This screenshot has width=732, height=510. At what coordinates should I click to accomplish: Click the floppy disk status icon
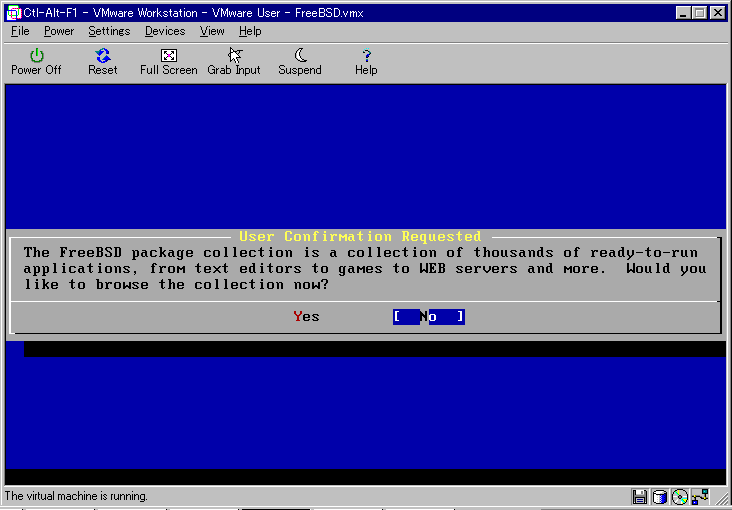[639, 496]
